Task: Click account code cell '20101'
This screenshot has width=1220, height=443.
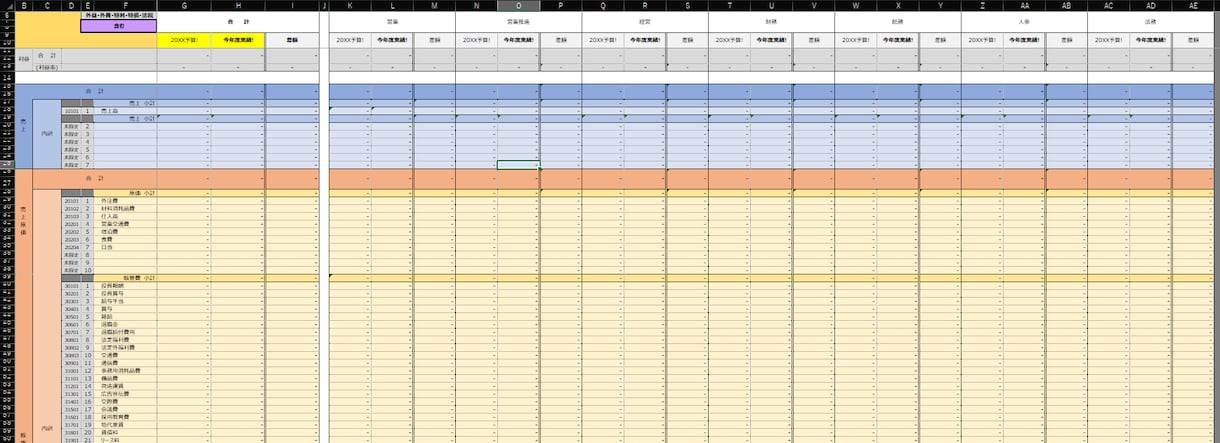Action: pyautogui.click(x=71, y=201)
